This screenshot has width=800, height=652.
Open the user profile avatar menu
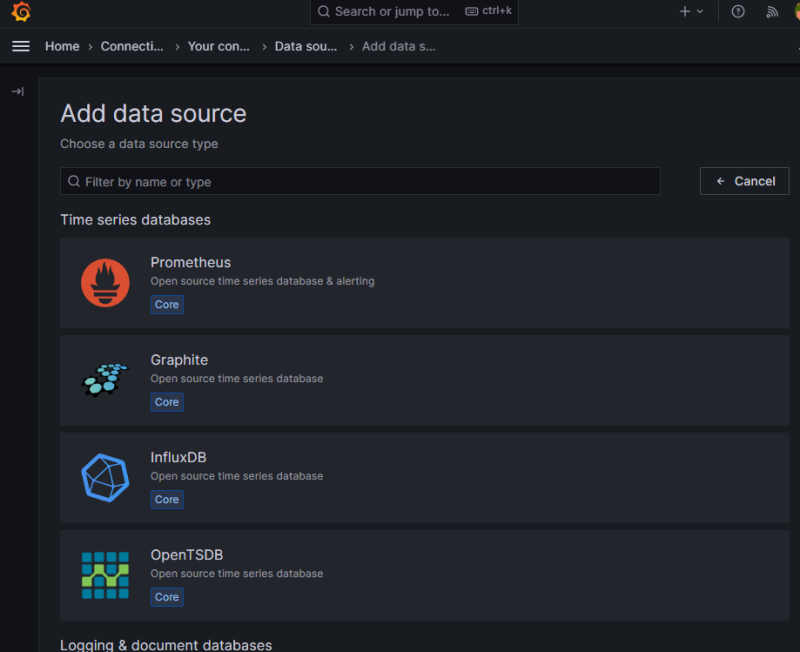coord(795,12)
